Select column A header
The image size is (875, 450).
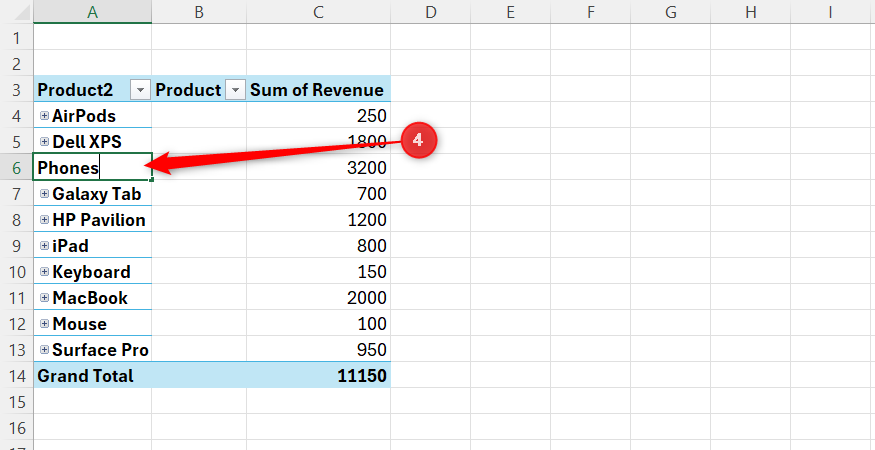tap(93, 12)
